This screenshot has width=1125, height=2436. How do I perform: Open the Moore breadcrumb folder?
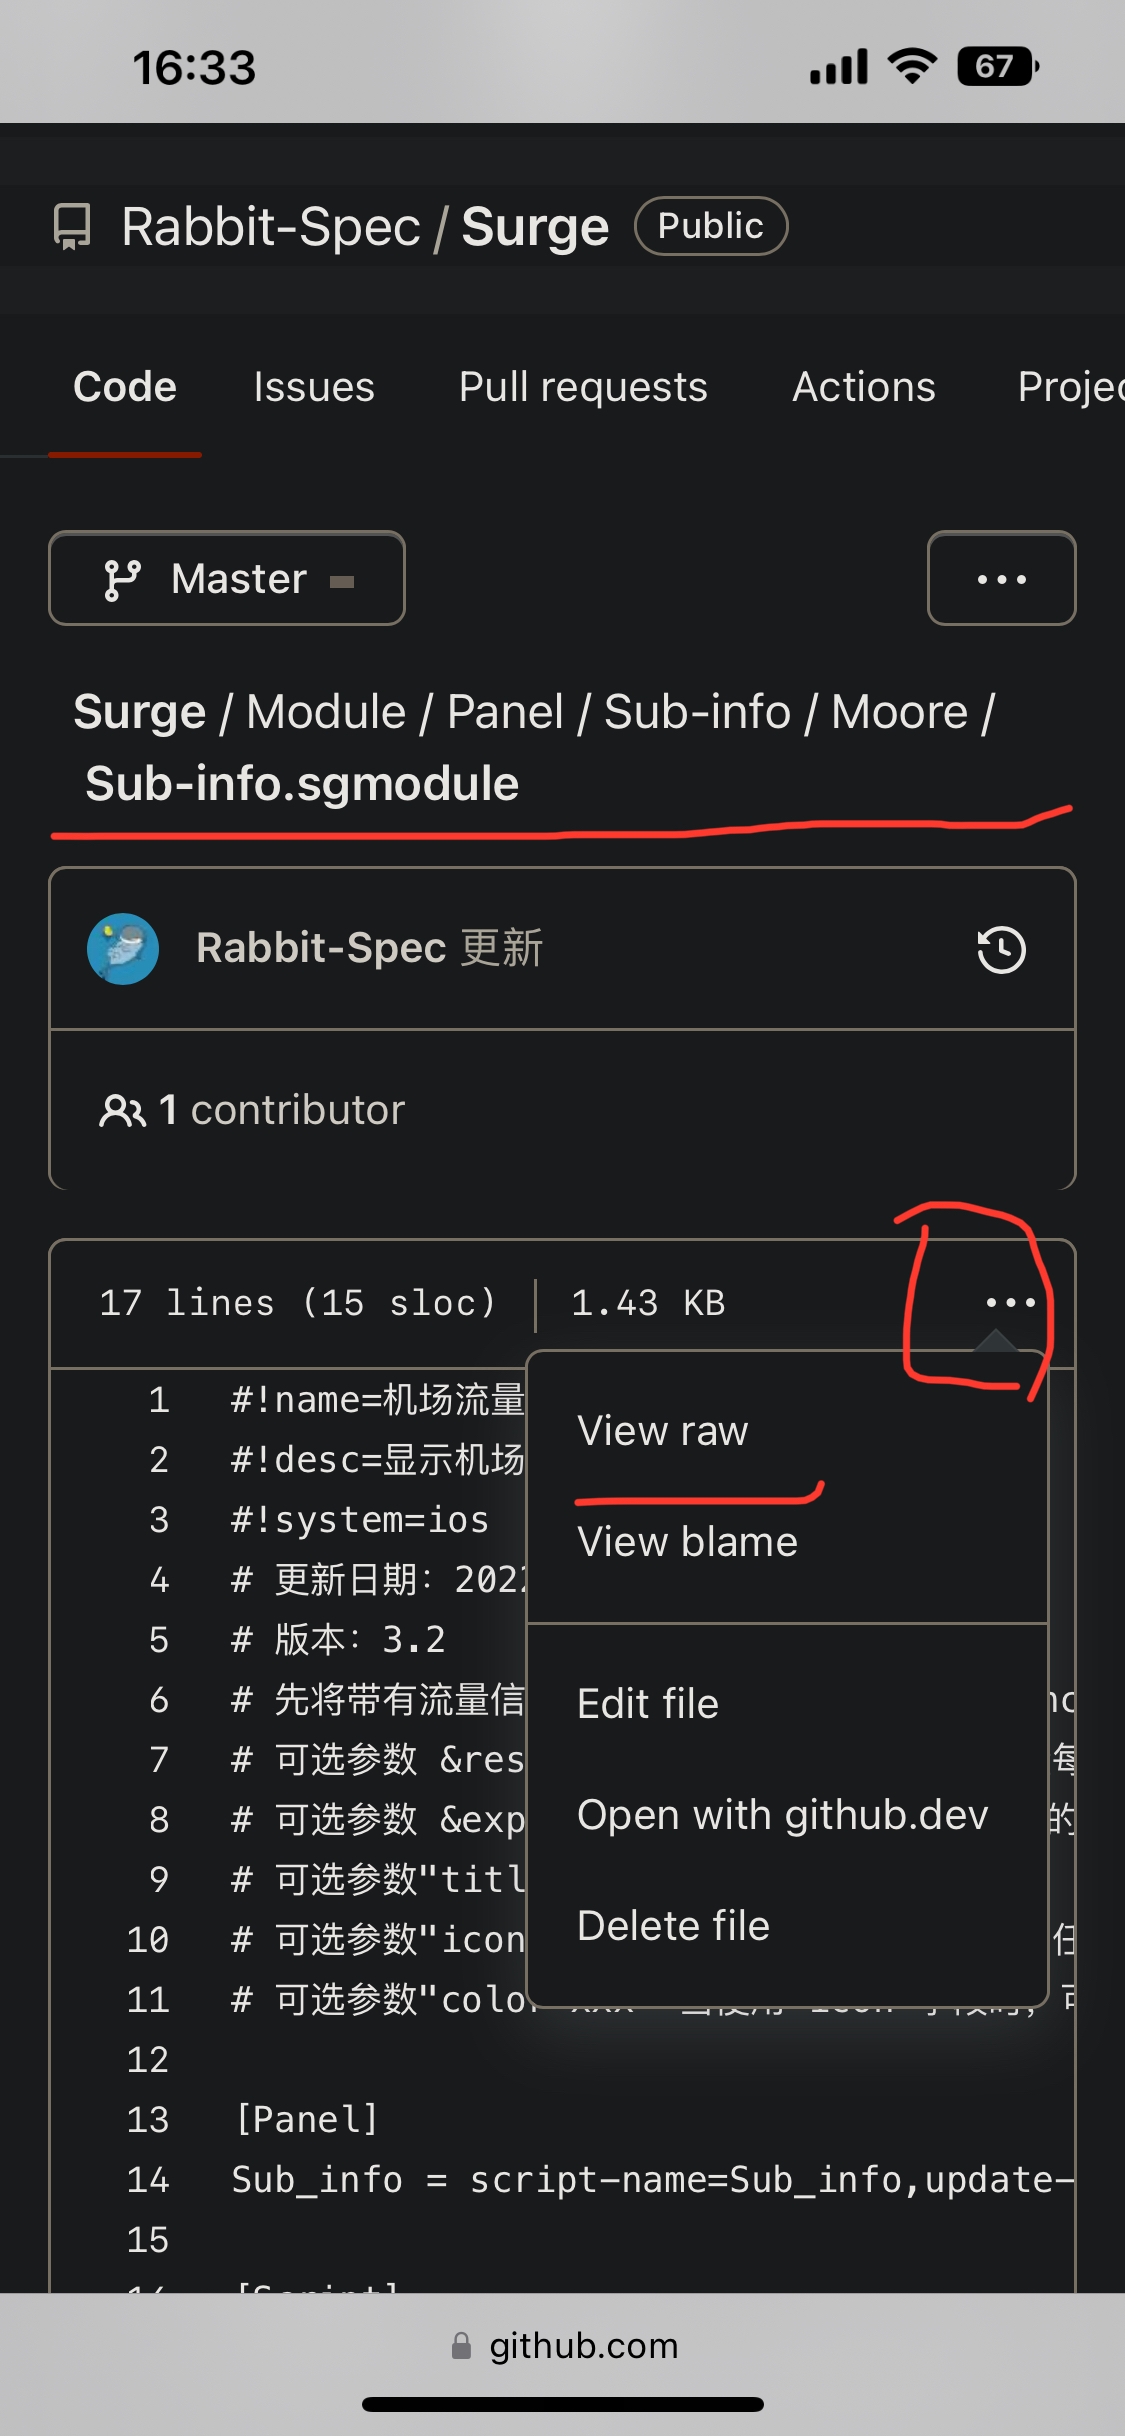pyautogui.click(x=899, y=713)
